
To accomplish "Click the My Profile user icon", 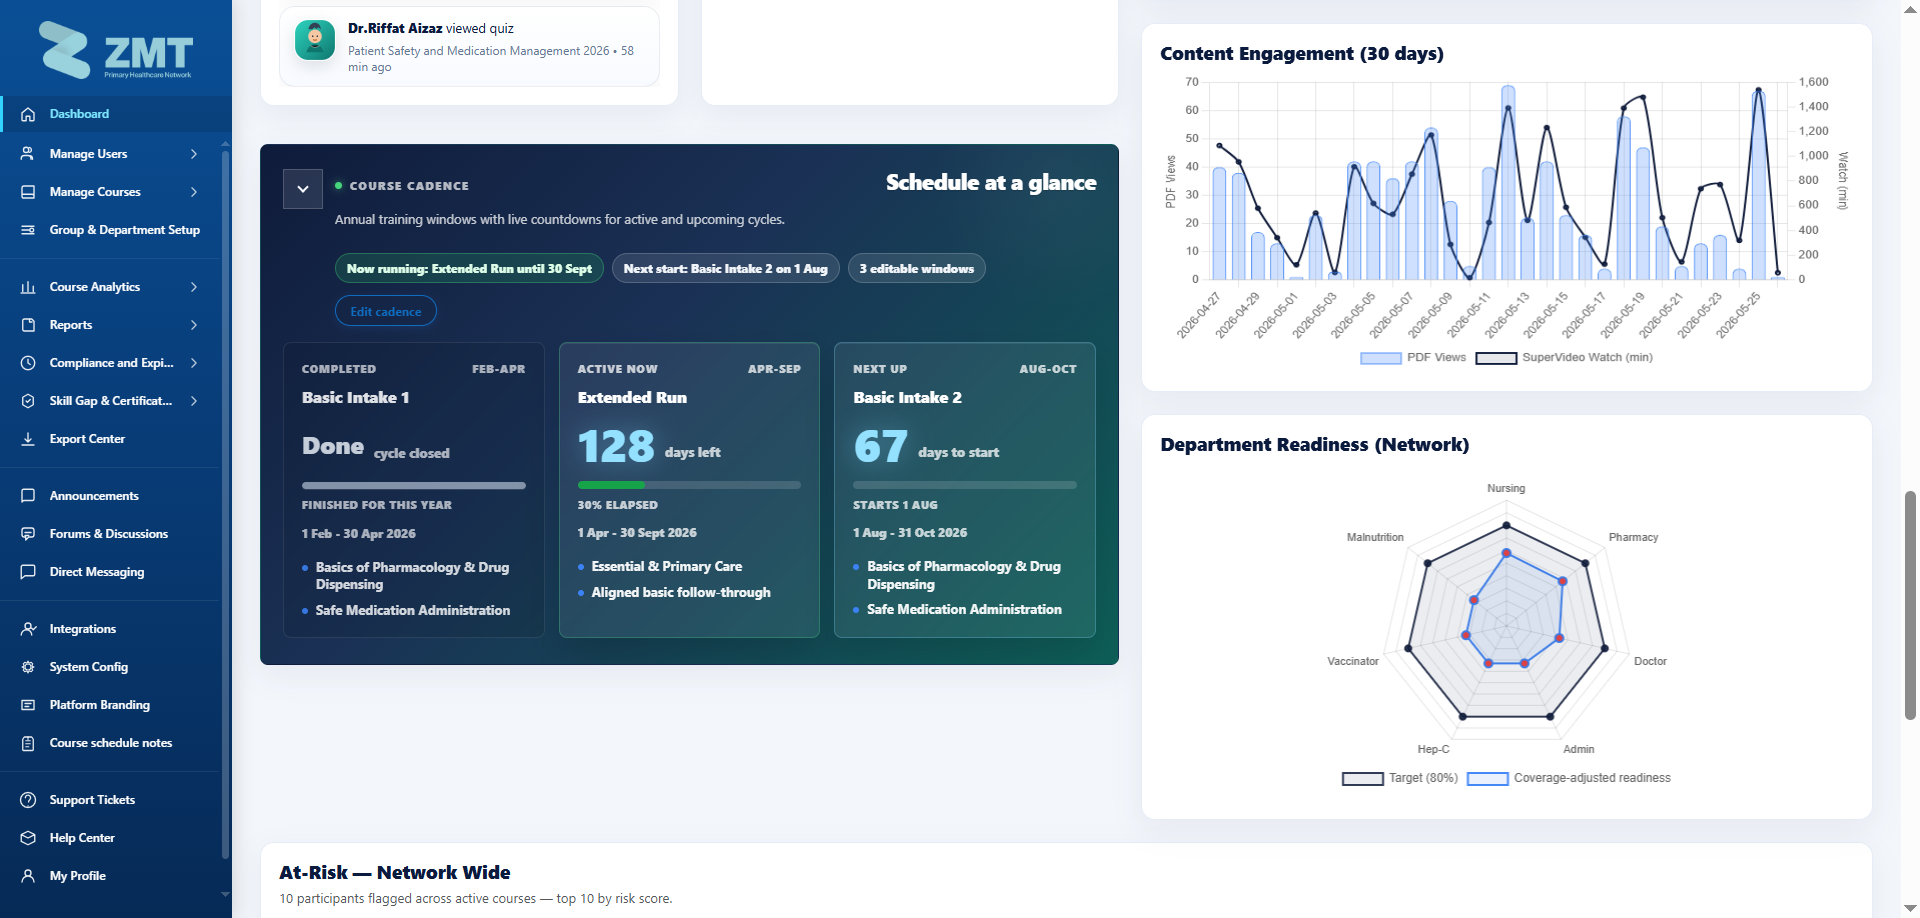I will (x=28, y=876).
